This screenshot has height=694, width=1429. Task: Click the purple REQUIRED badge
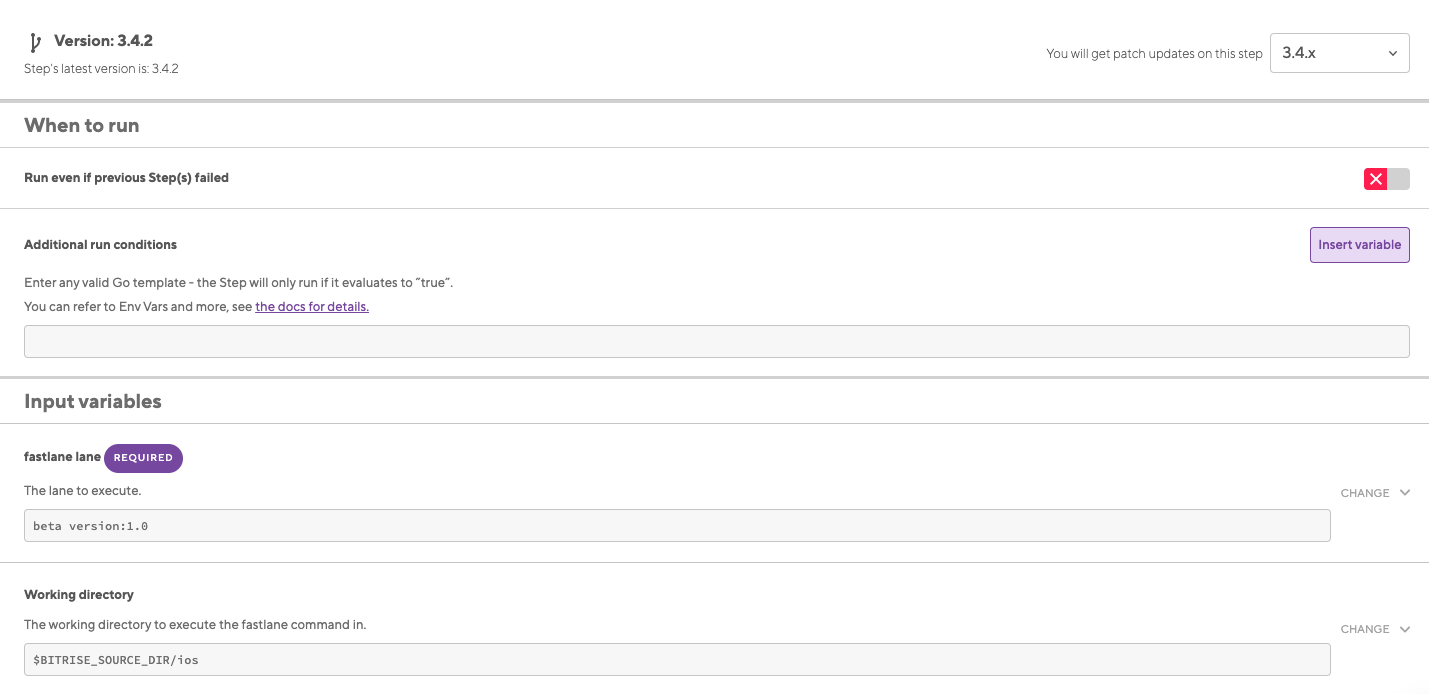tap(143, 458)
